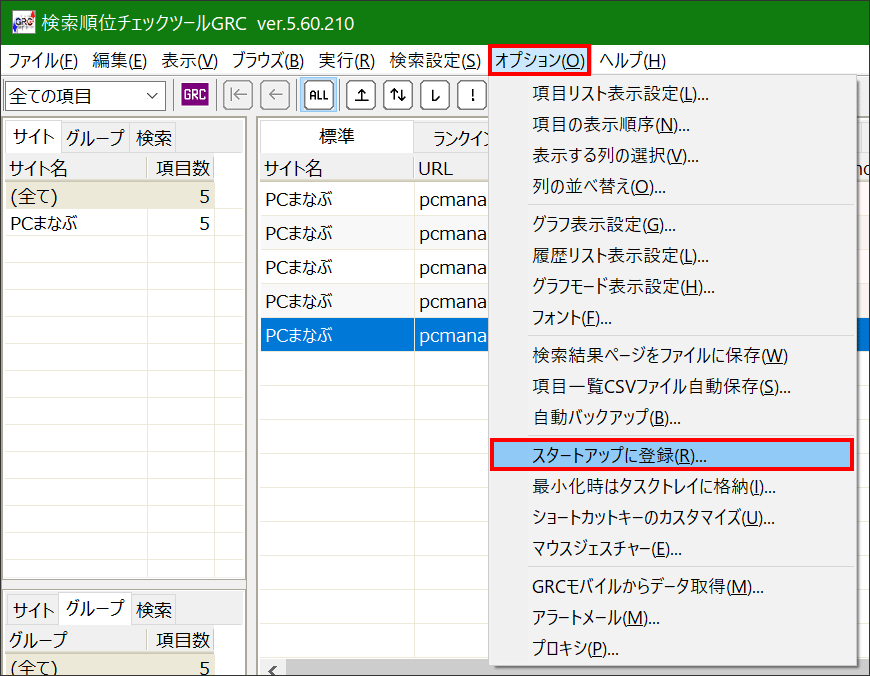Click the highlighted row's pcmana URL cell
870x676 pixels.
pos(452,335)
